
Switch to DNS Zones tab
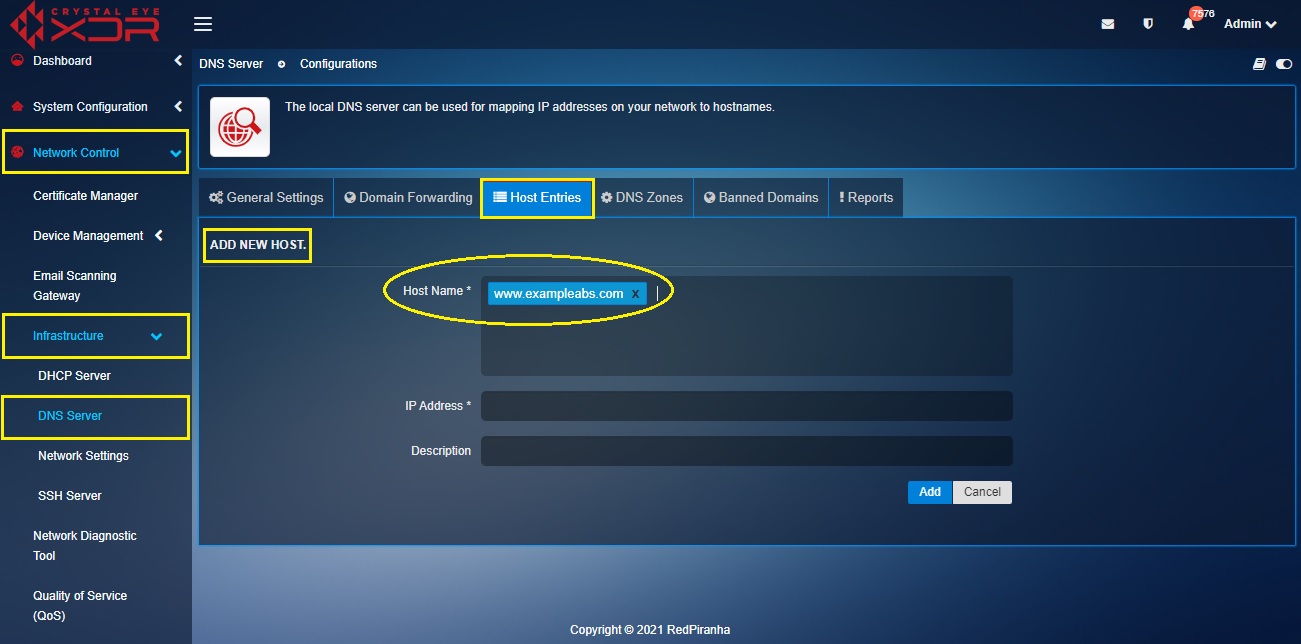pos(642,198)
